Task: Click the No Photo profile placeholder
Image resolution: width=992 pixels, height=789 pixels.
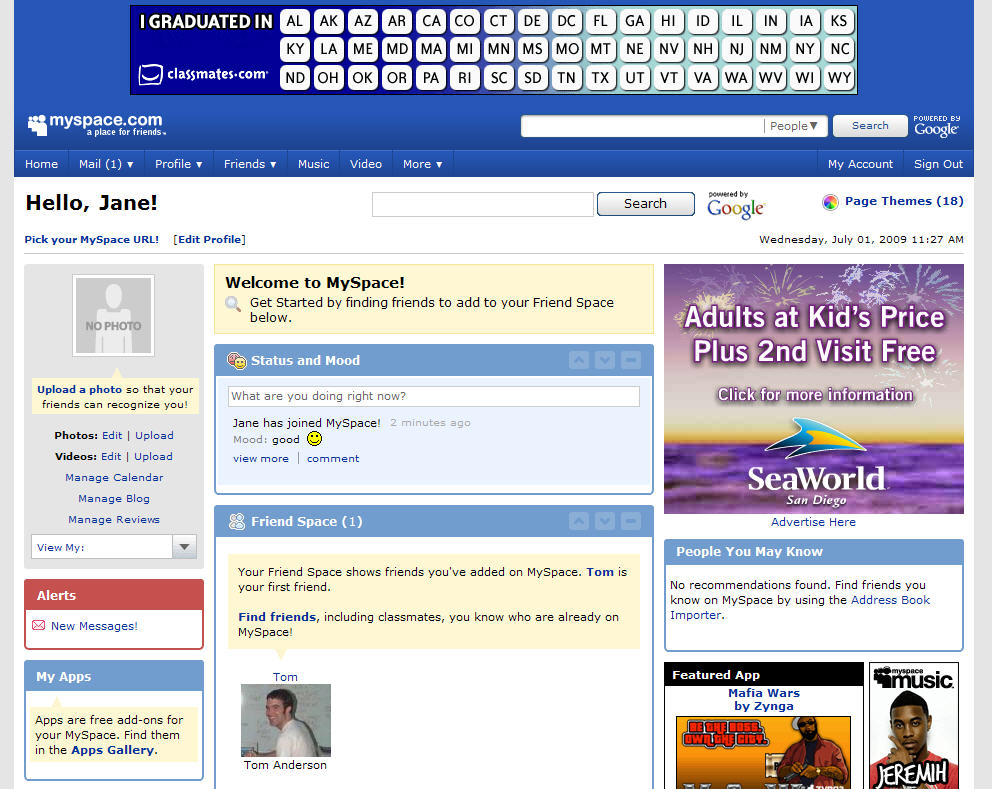Action: pos(113,315)
